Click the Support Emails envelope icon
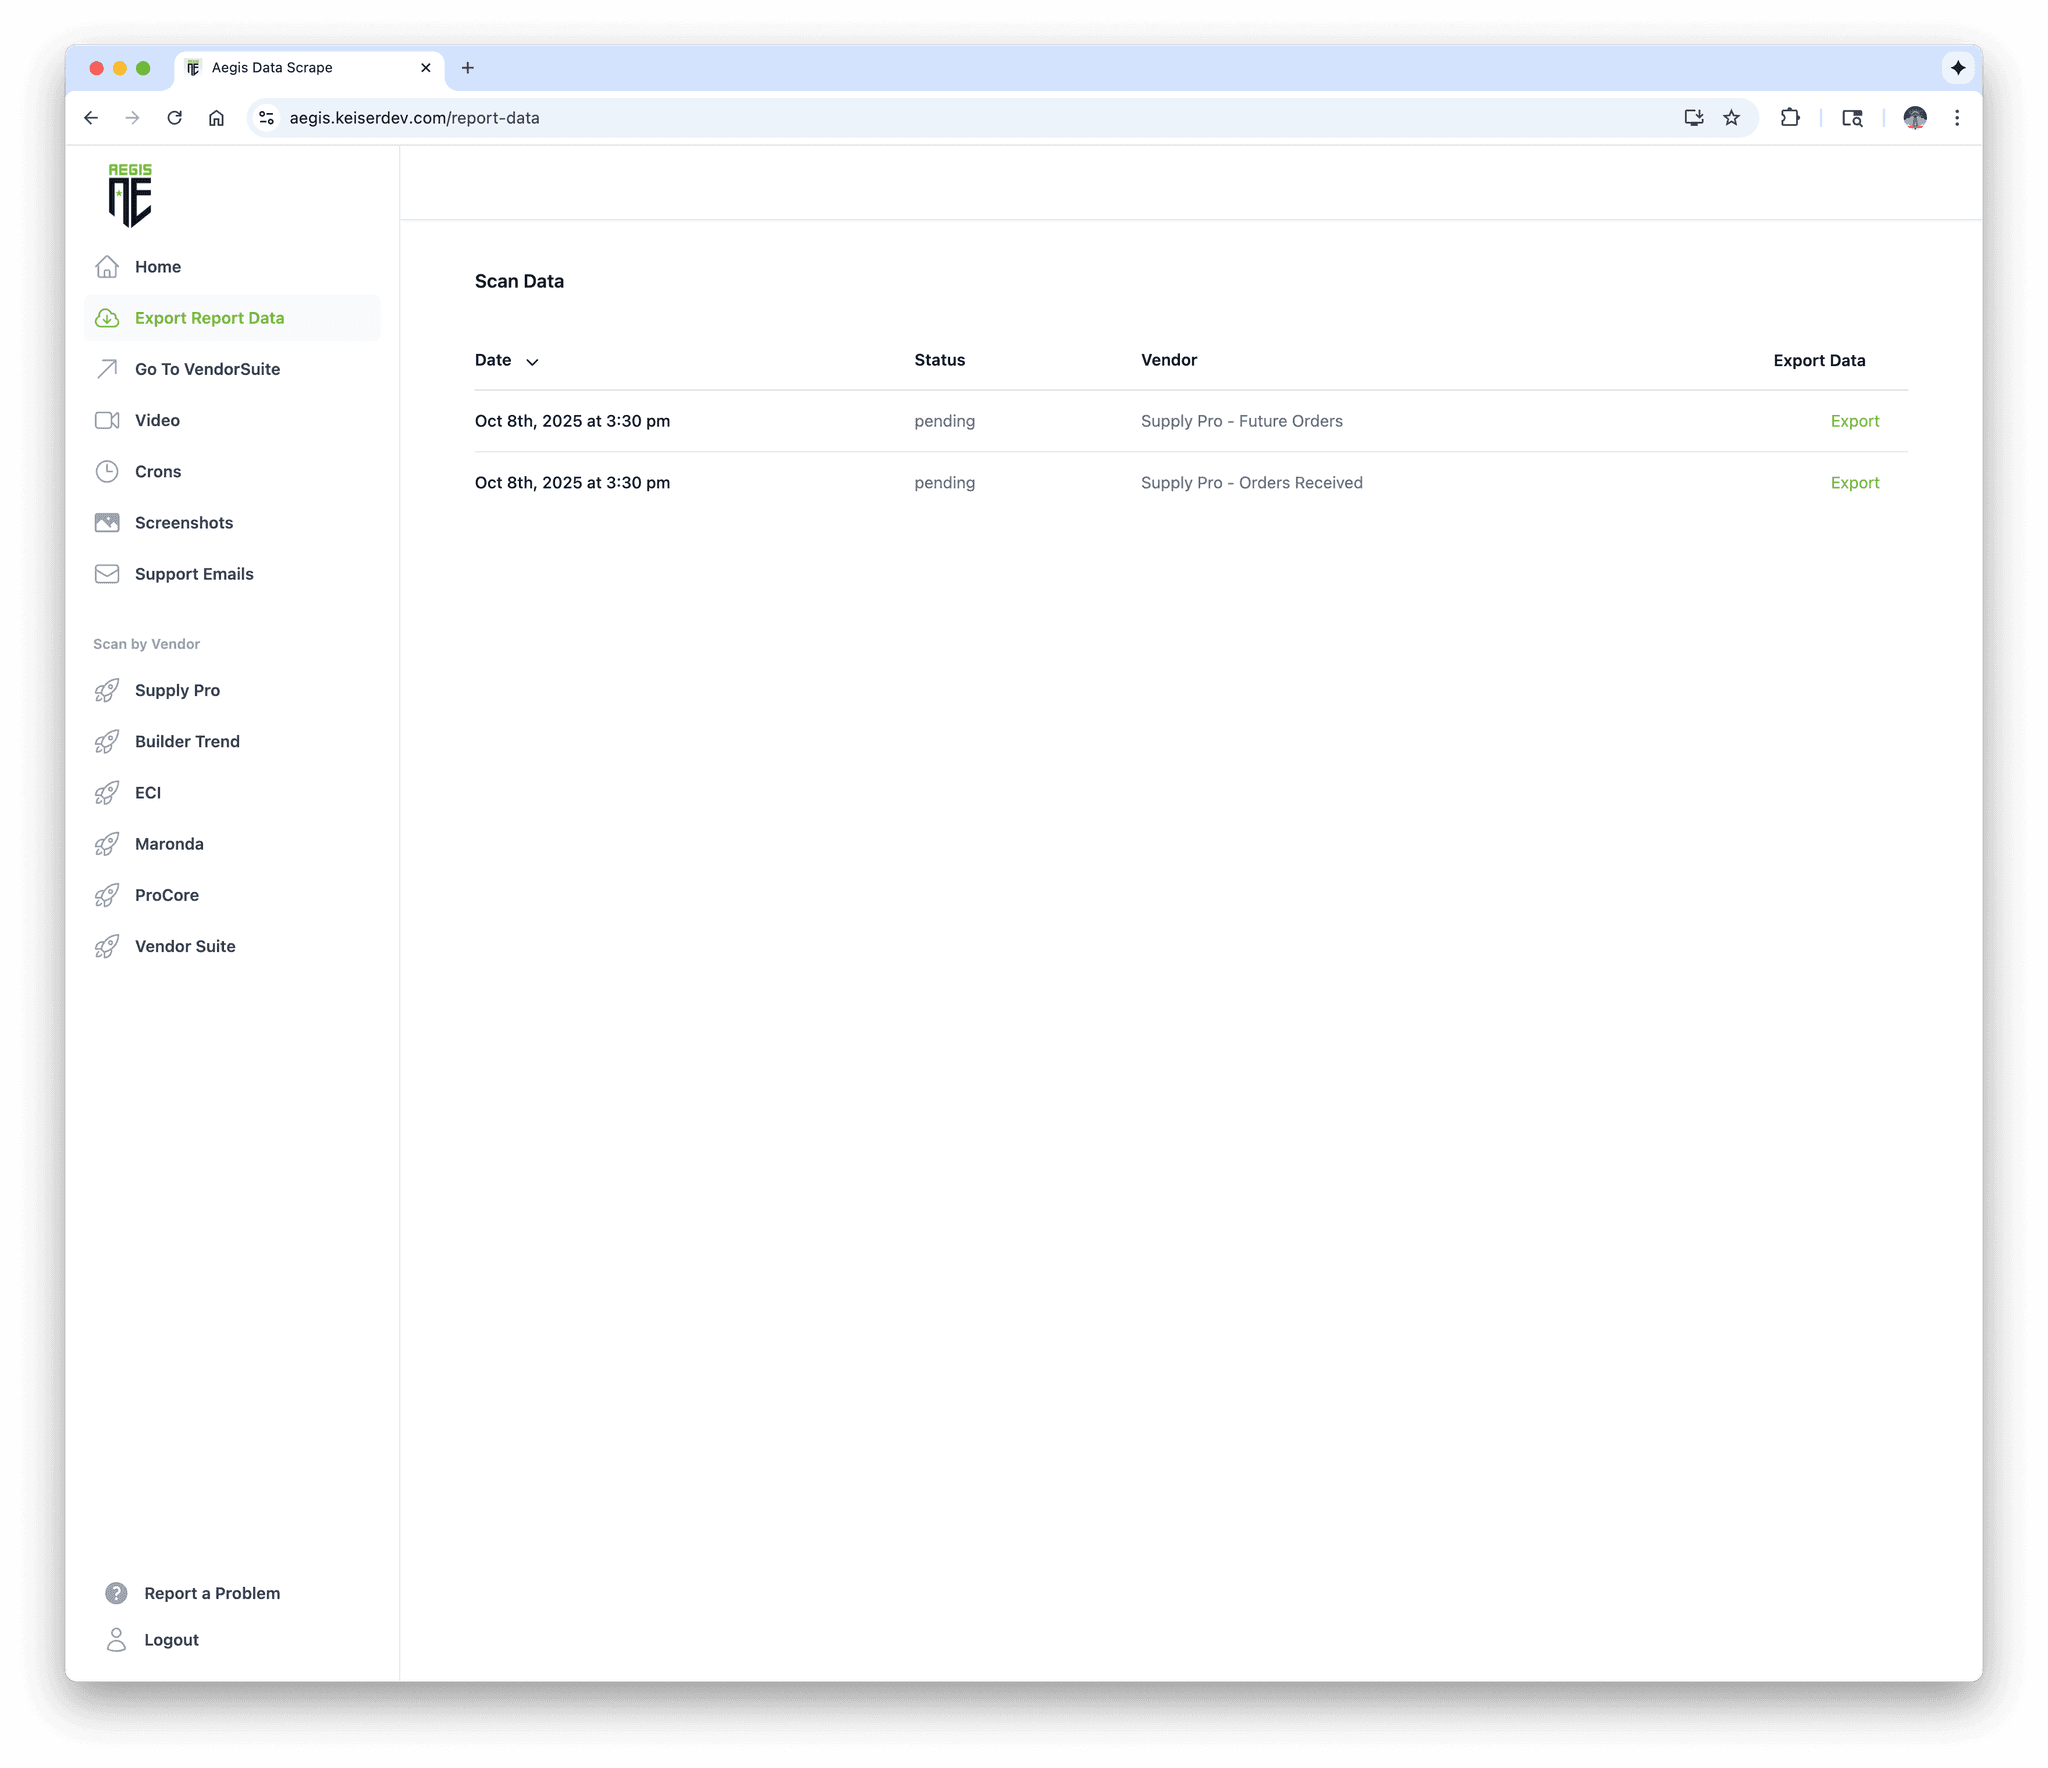 click(x=108, y=573)
